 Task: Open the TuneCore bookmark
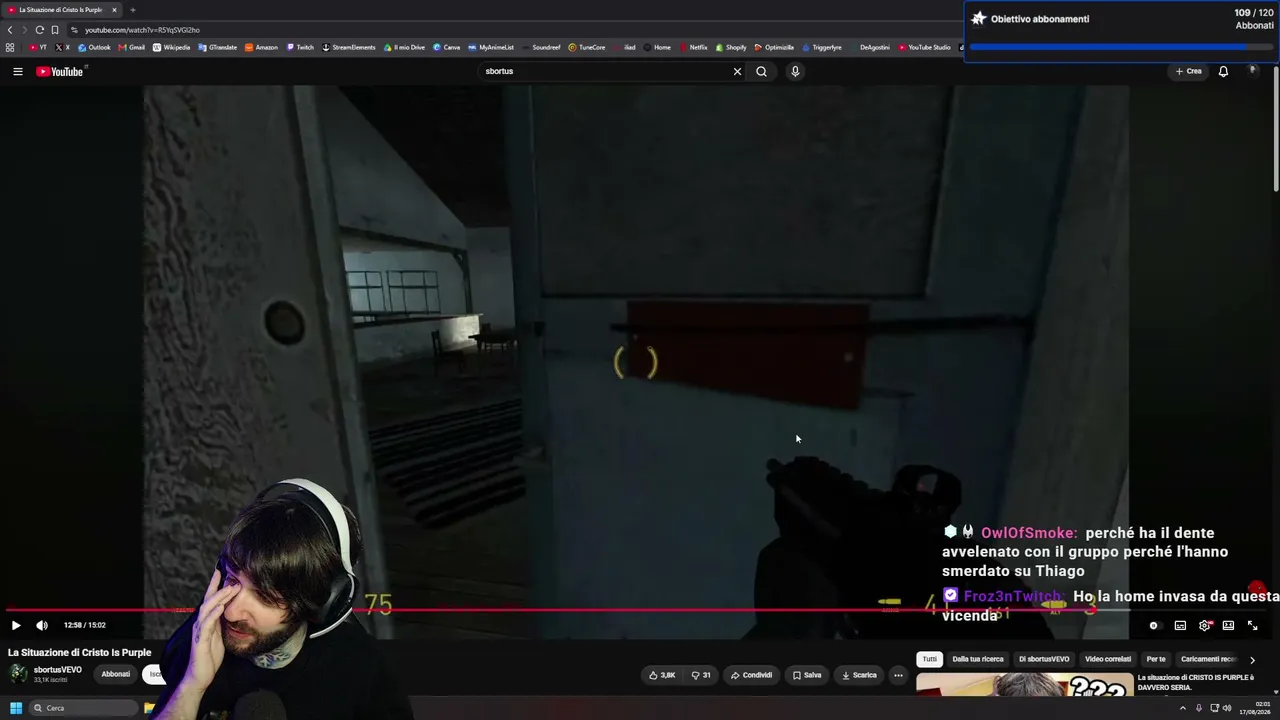click(x=587, y=47)
